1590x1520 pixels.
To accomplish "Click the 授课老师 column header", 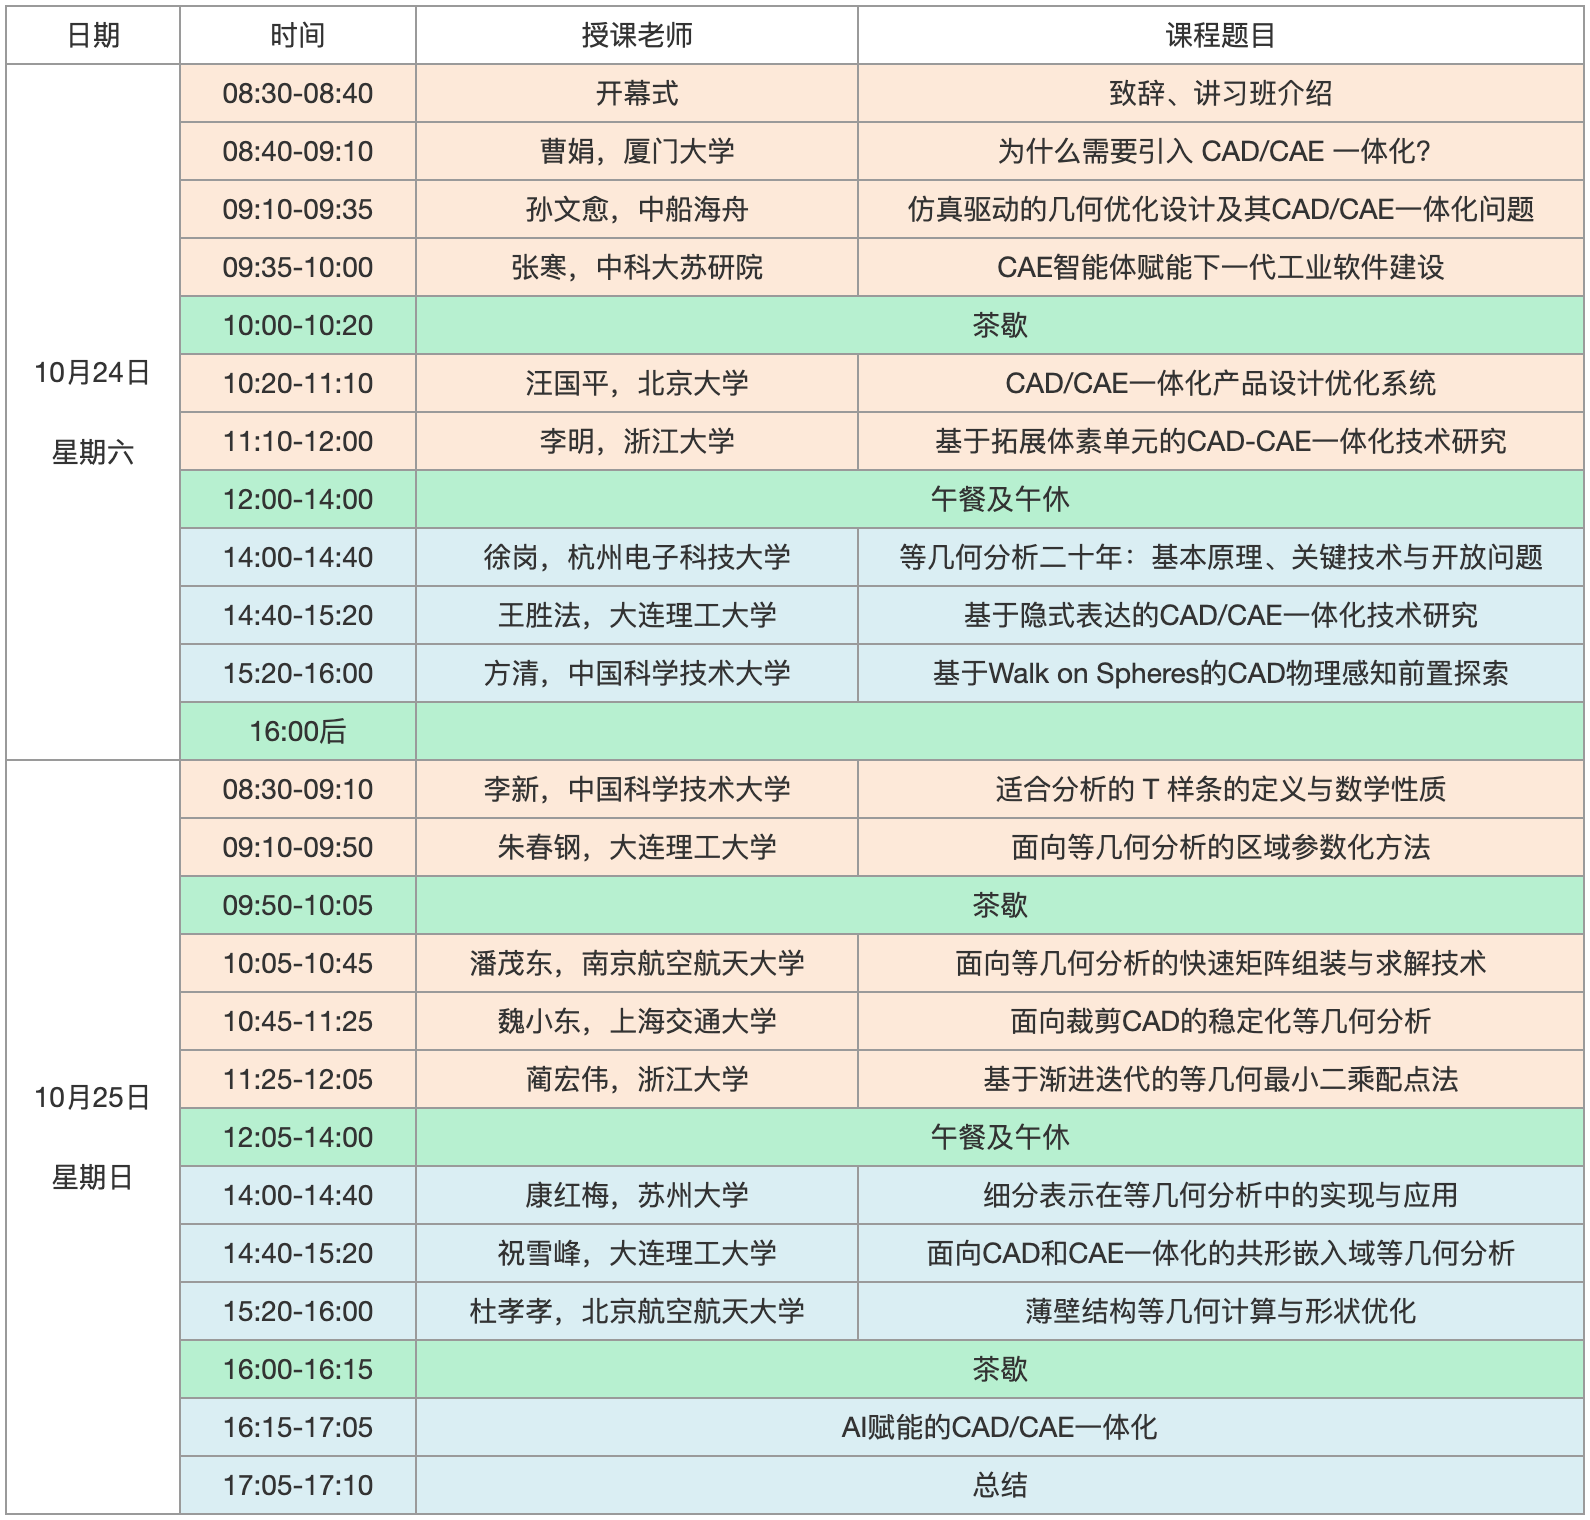I will (x=637, y=35).
